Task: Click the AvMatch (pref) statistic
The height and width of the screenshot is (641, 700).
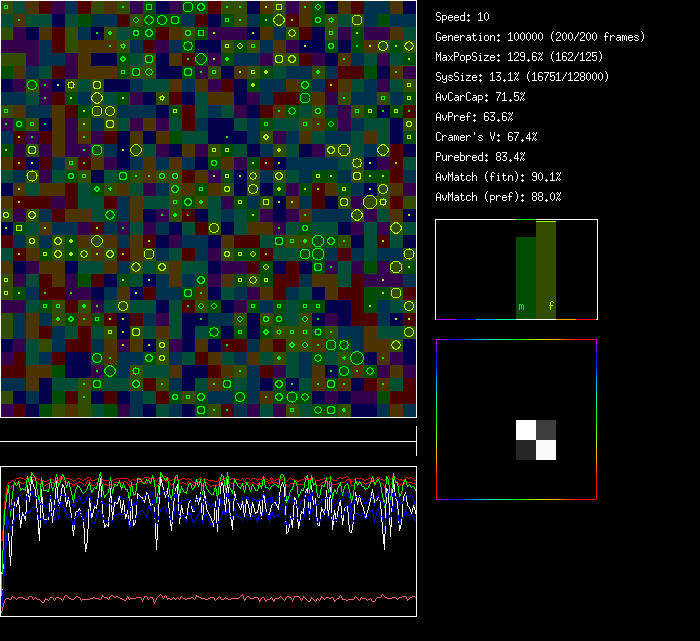Action: 498,197
